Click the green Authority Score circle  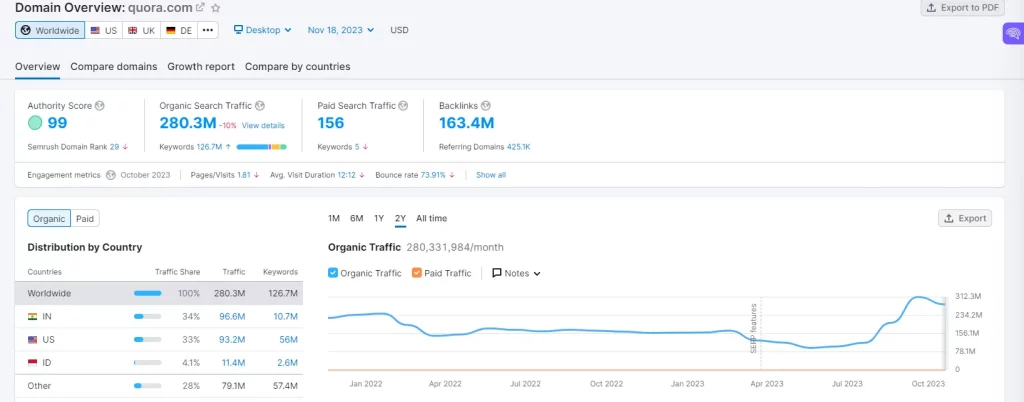click(x=35, y=123)
